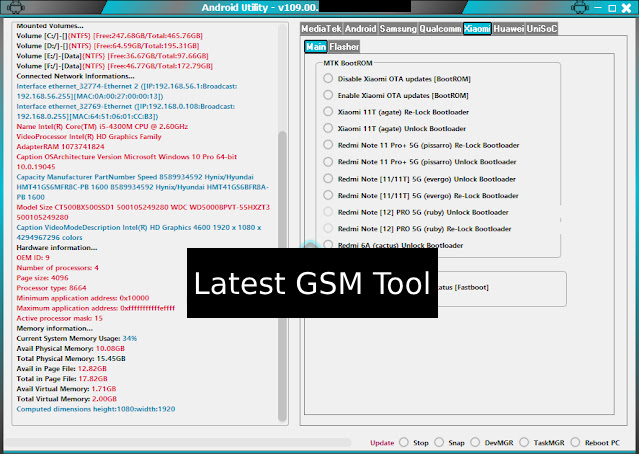Open the UniSoC tab

pos(542,29)
